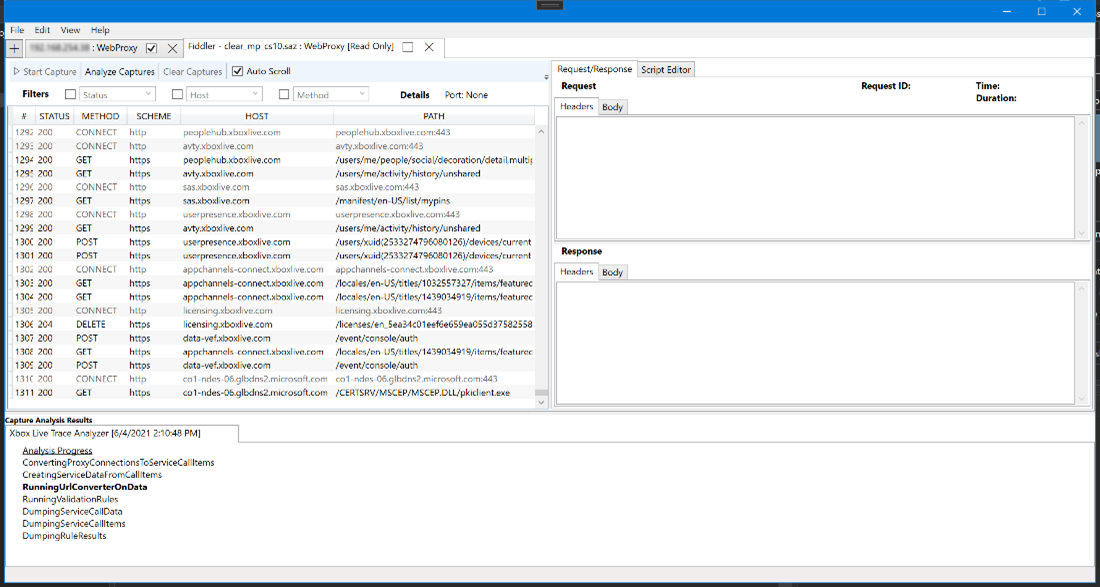Sort by the METHOD column header
1100x587 pixels.
click(x=100, y=116)
